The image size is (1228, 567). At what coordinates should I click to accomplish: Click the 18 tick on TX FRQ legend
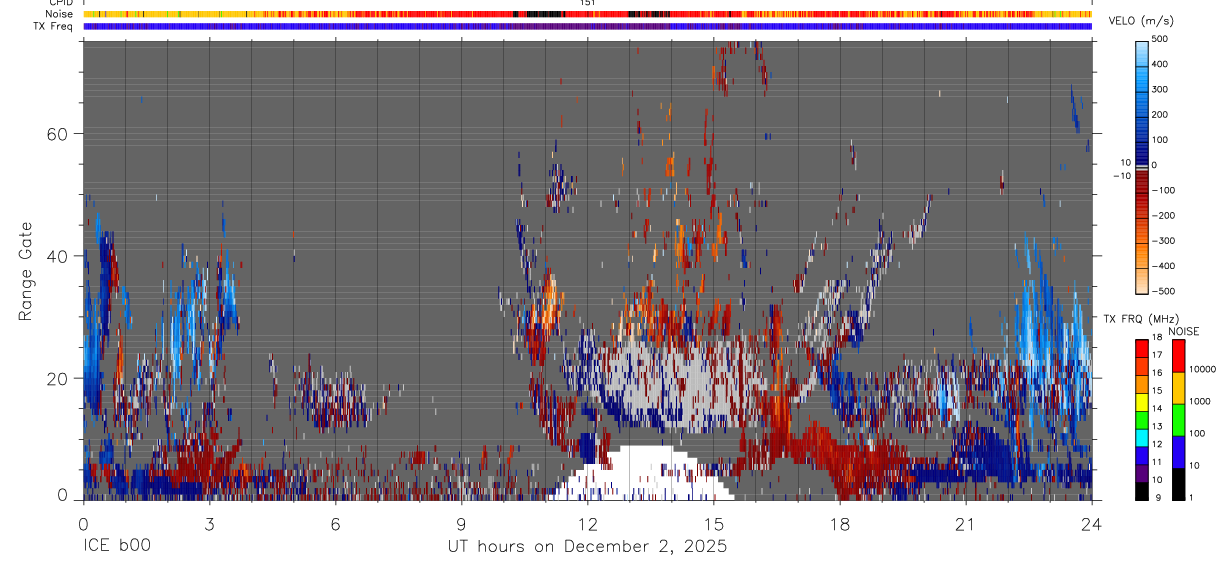[x=1158, y=338]
